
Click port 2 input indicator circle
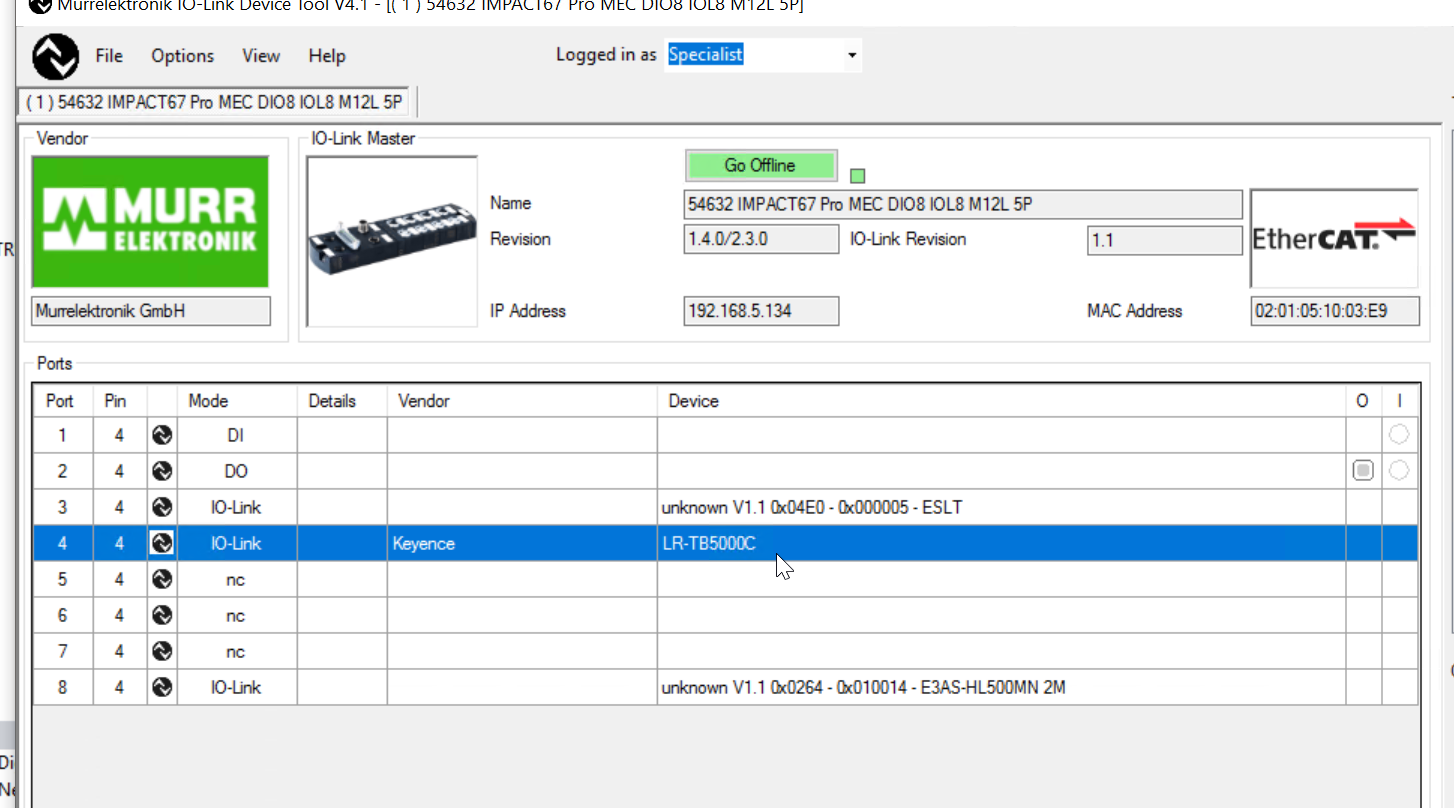1399,470
